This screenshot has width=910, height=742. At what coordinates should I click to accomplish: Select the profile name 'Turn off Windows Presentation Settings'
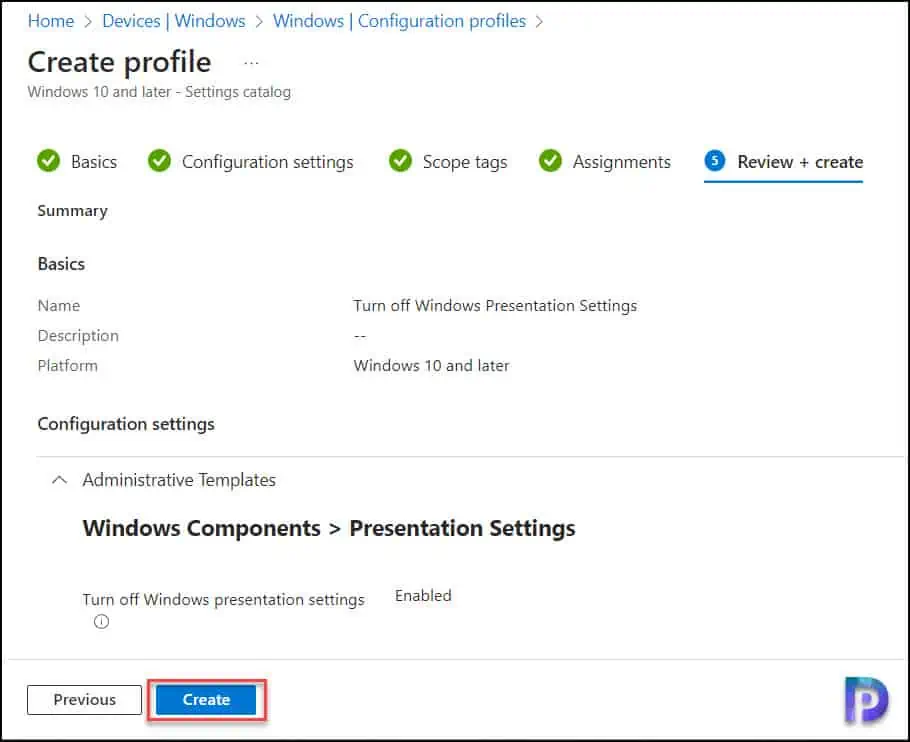pos(495,306)
